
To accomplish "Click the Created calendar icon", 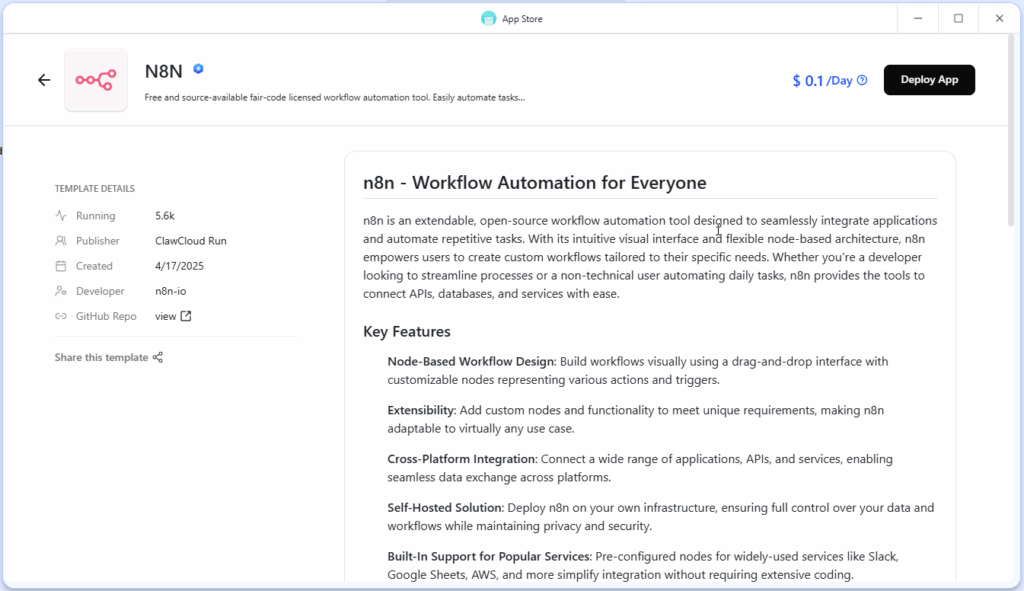I will [61, 266].
